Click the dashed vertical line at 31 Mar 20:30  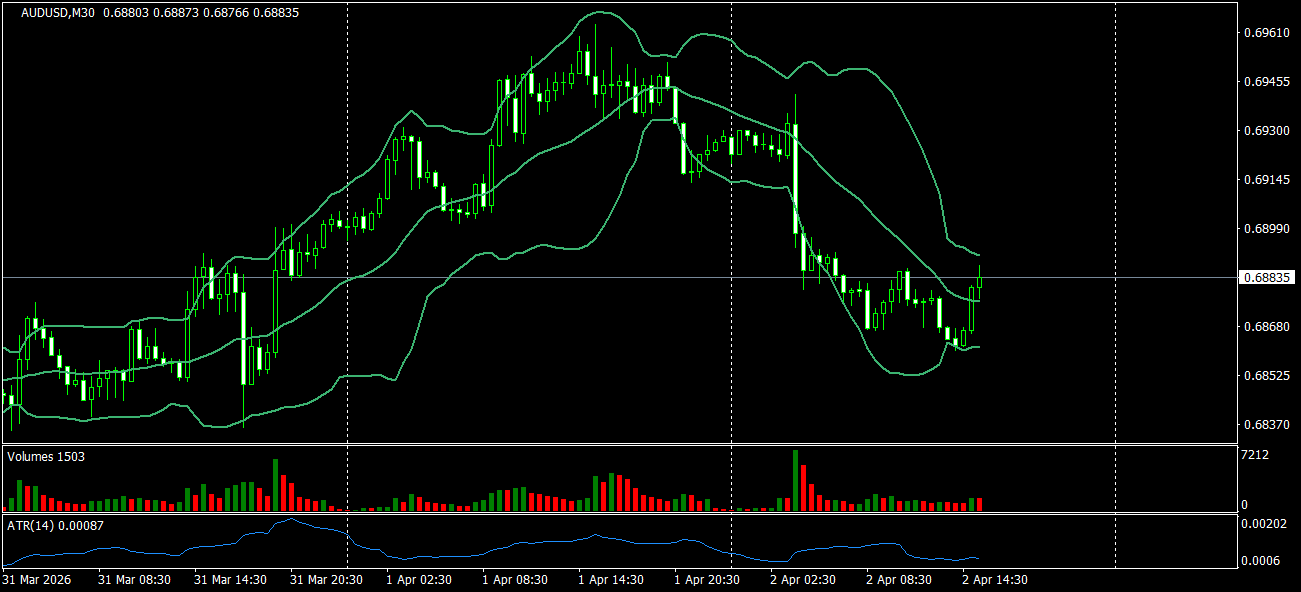347,250
